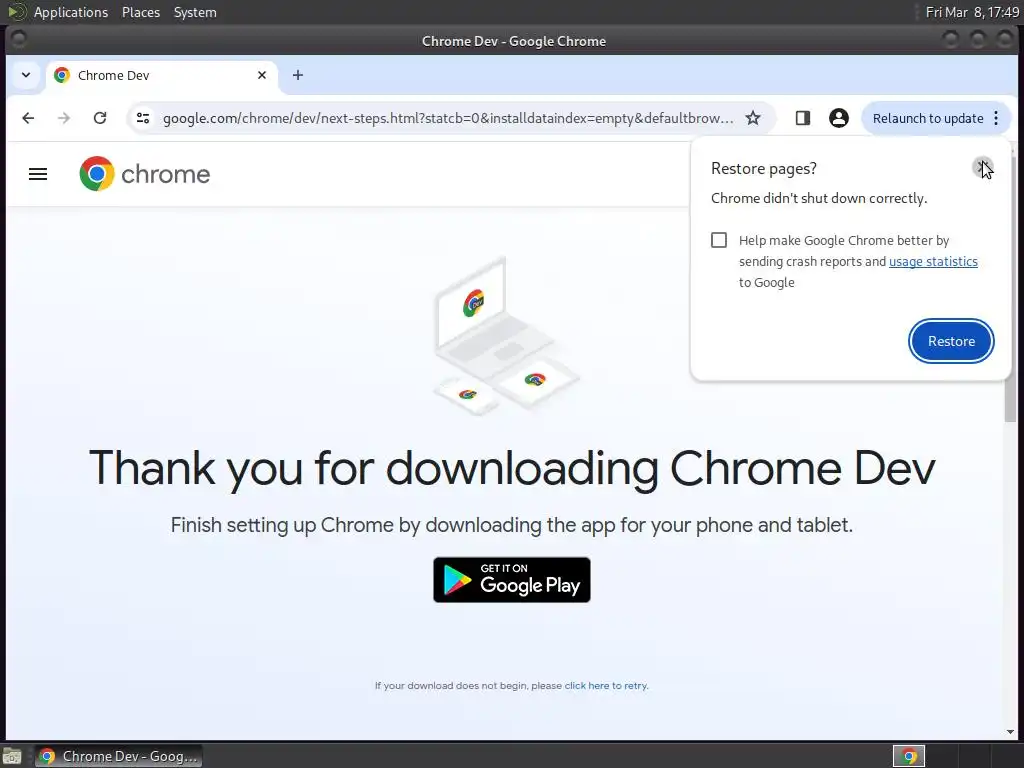Click 'Finish setting up Chrome' subtitle text
The image size is (1024, 768).
click(x=512, y=525)
